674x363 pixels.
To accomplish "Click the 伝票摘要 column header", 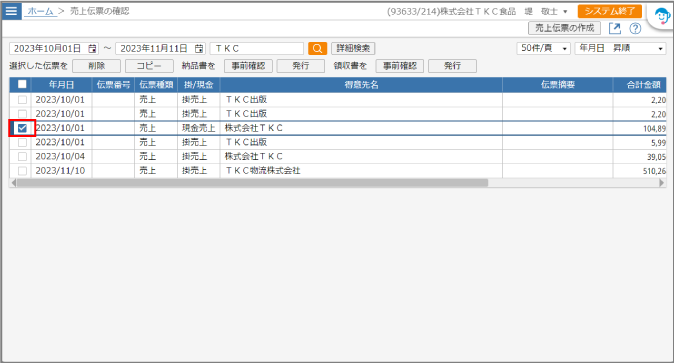I will 558,85.
